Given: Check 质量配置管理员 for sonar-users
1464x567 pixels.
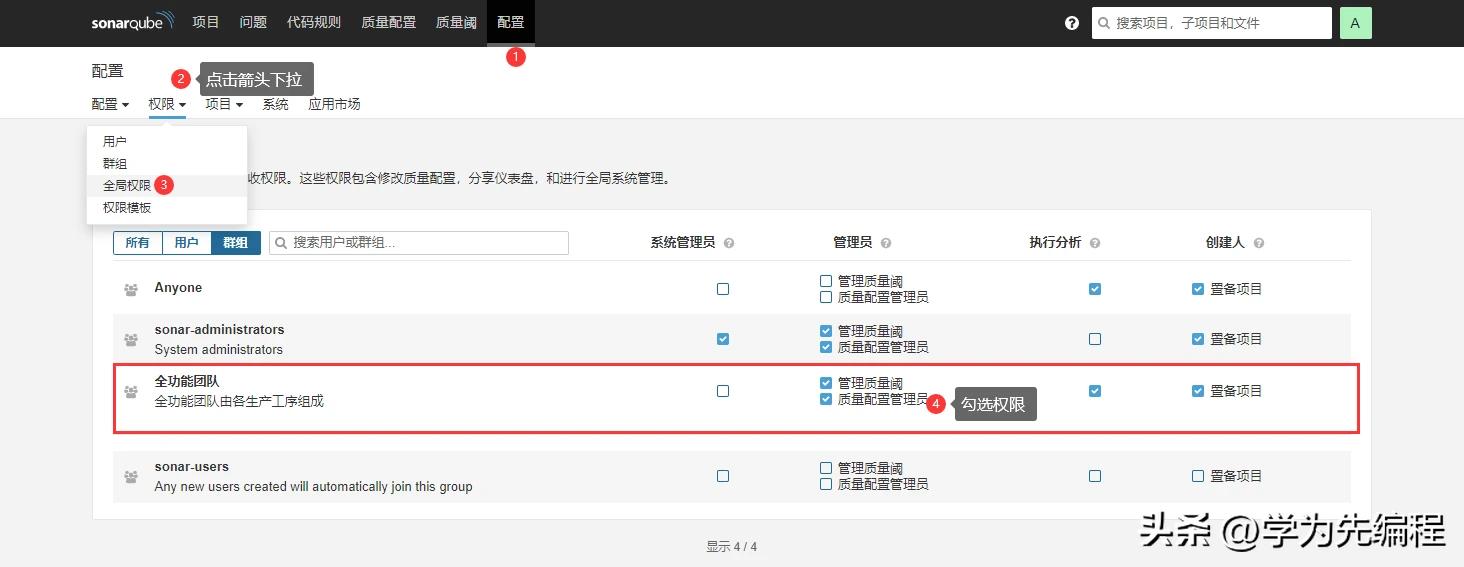Looking at the screenshot, I should coord(826,484).
